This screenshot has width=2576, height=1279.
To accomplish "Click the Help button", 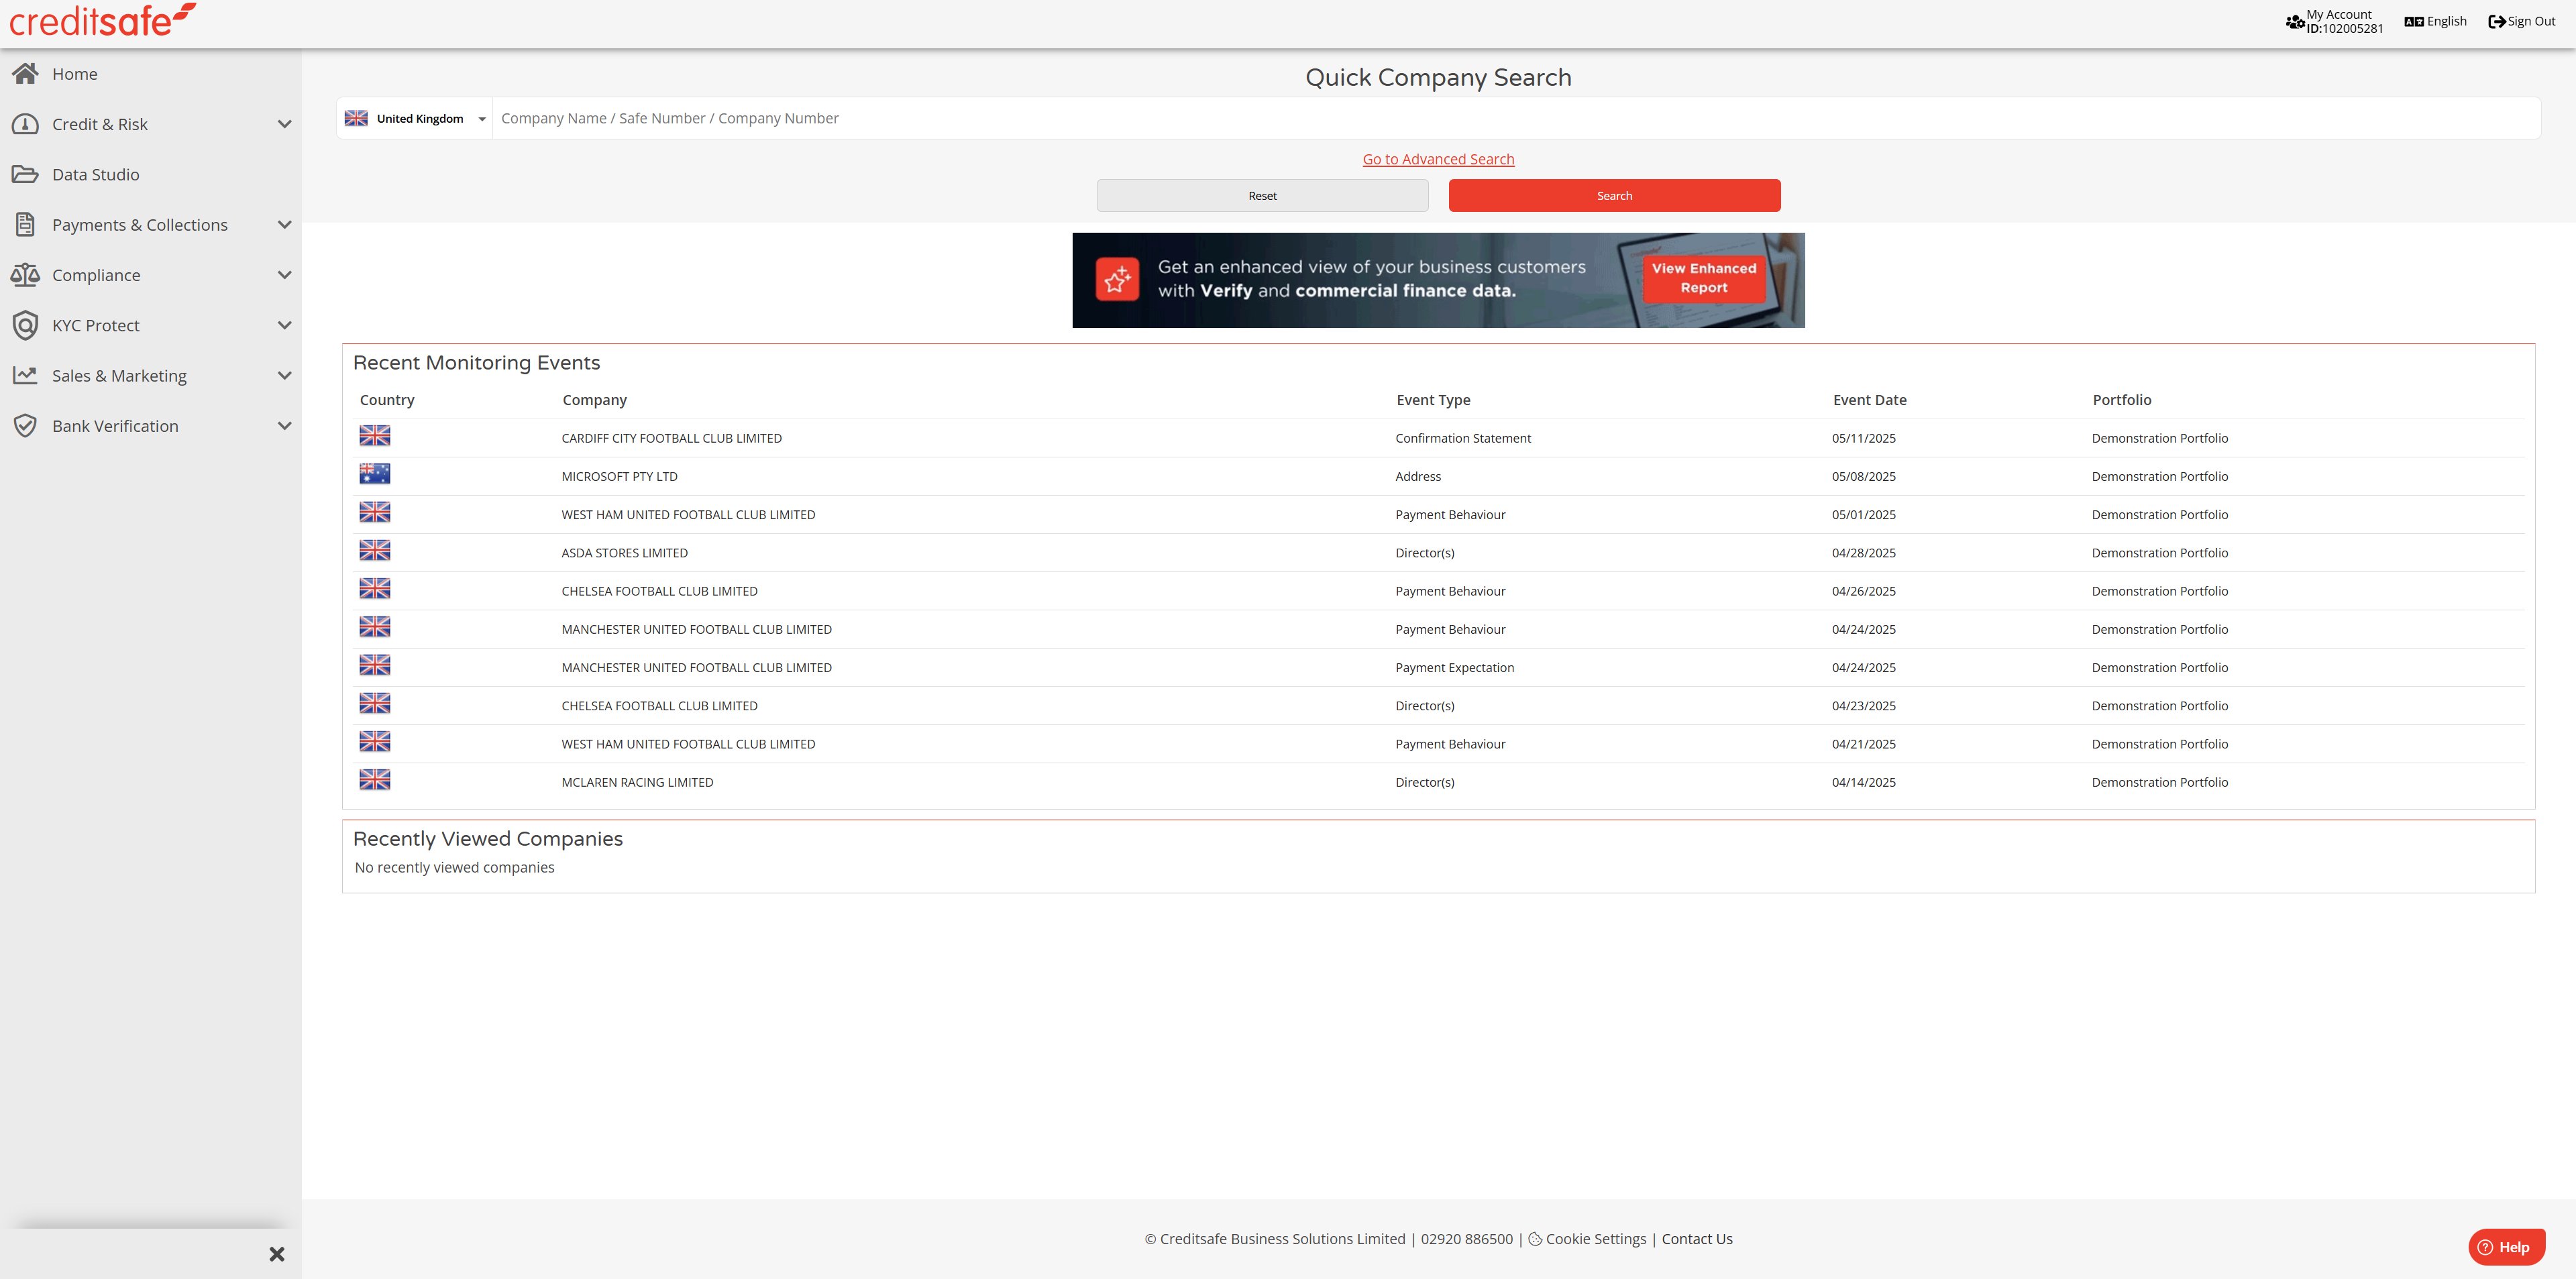I will [2506, 1246].
